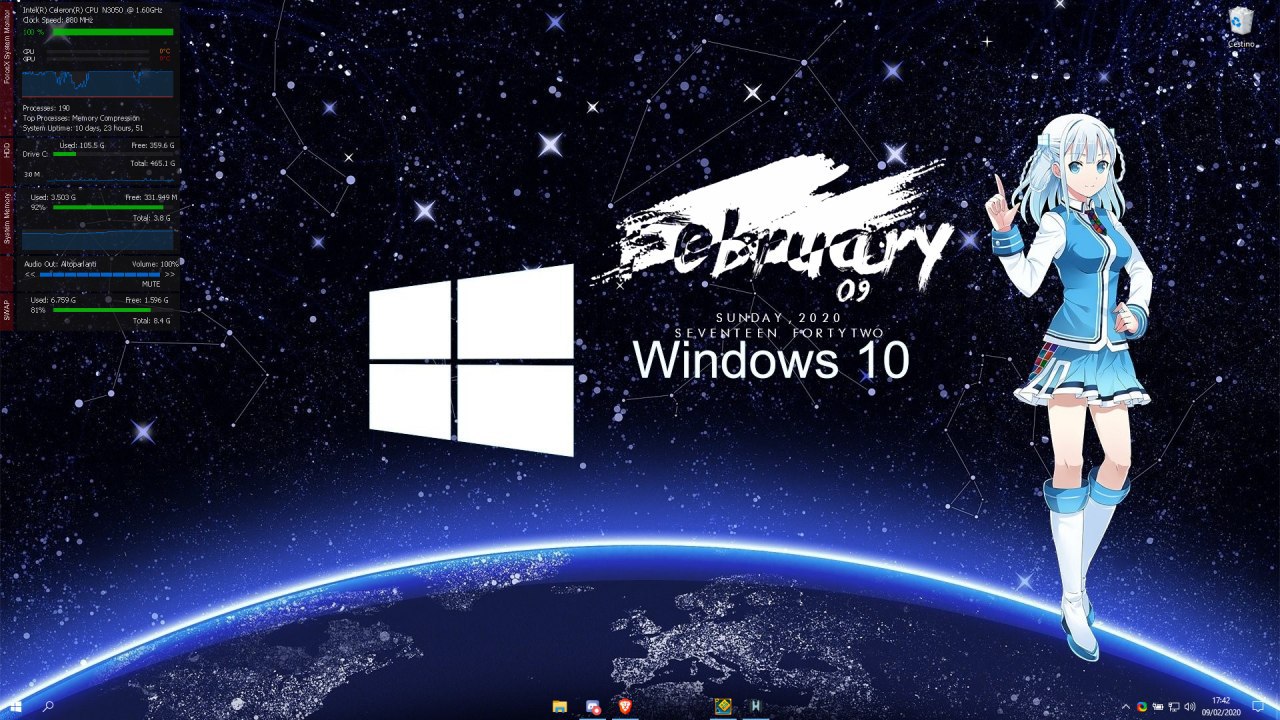Click the 'SUNDAY, 2020' widget text

(778, 318)
